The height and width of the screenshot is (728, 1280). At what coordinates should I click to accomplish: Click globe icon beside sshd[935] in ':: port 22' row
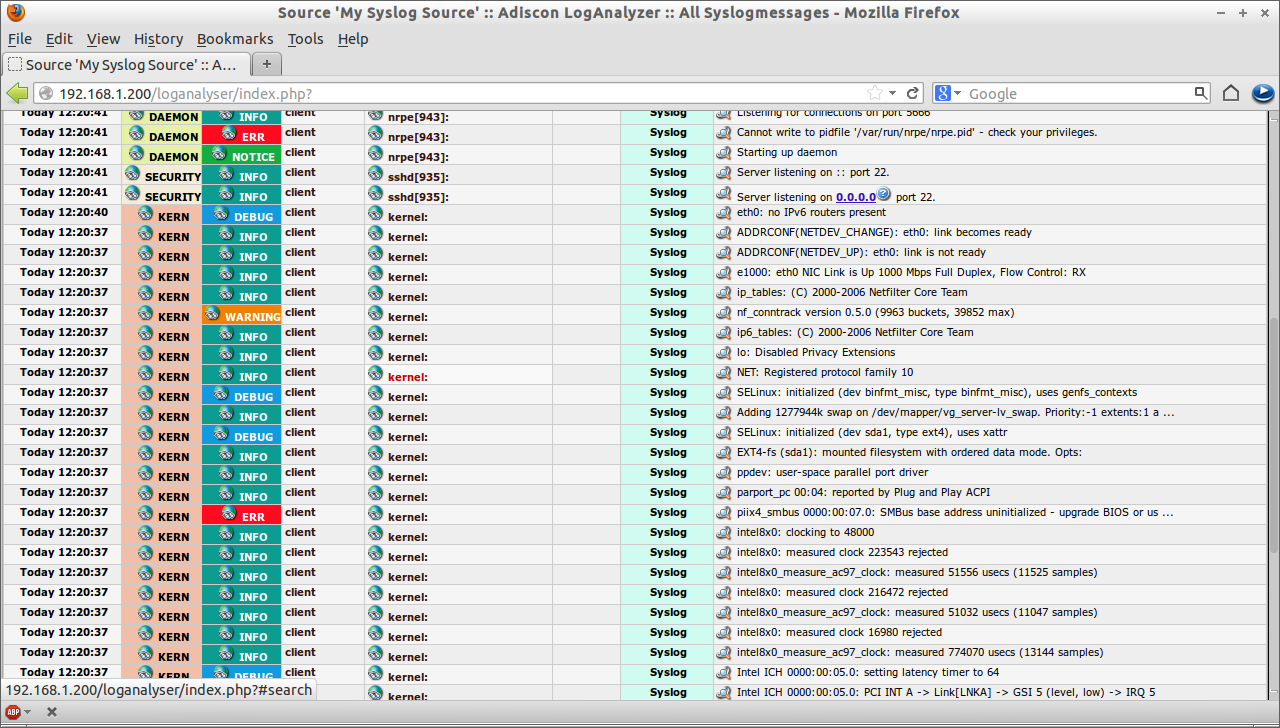click(x=375, y=173)
